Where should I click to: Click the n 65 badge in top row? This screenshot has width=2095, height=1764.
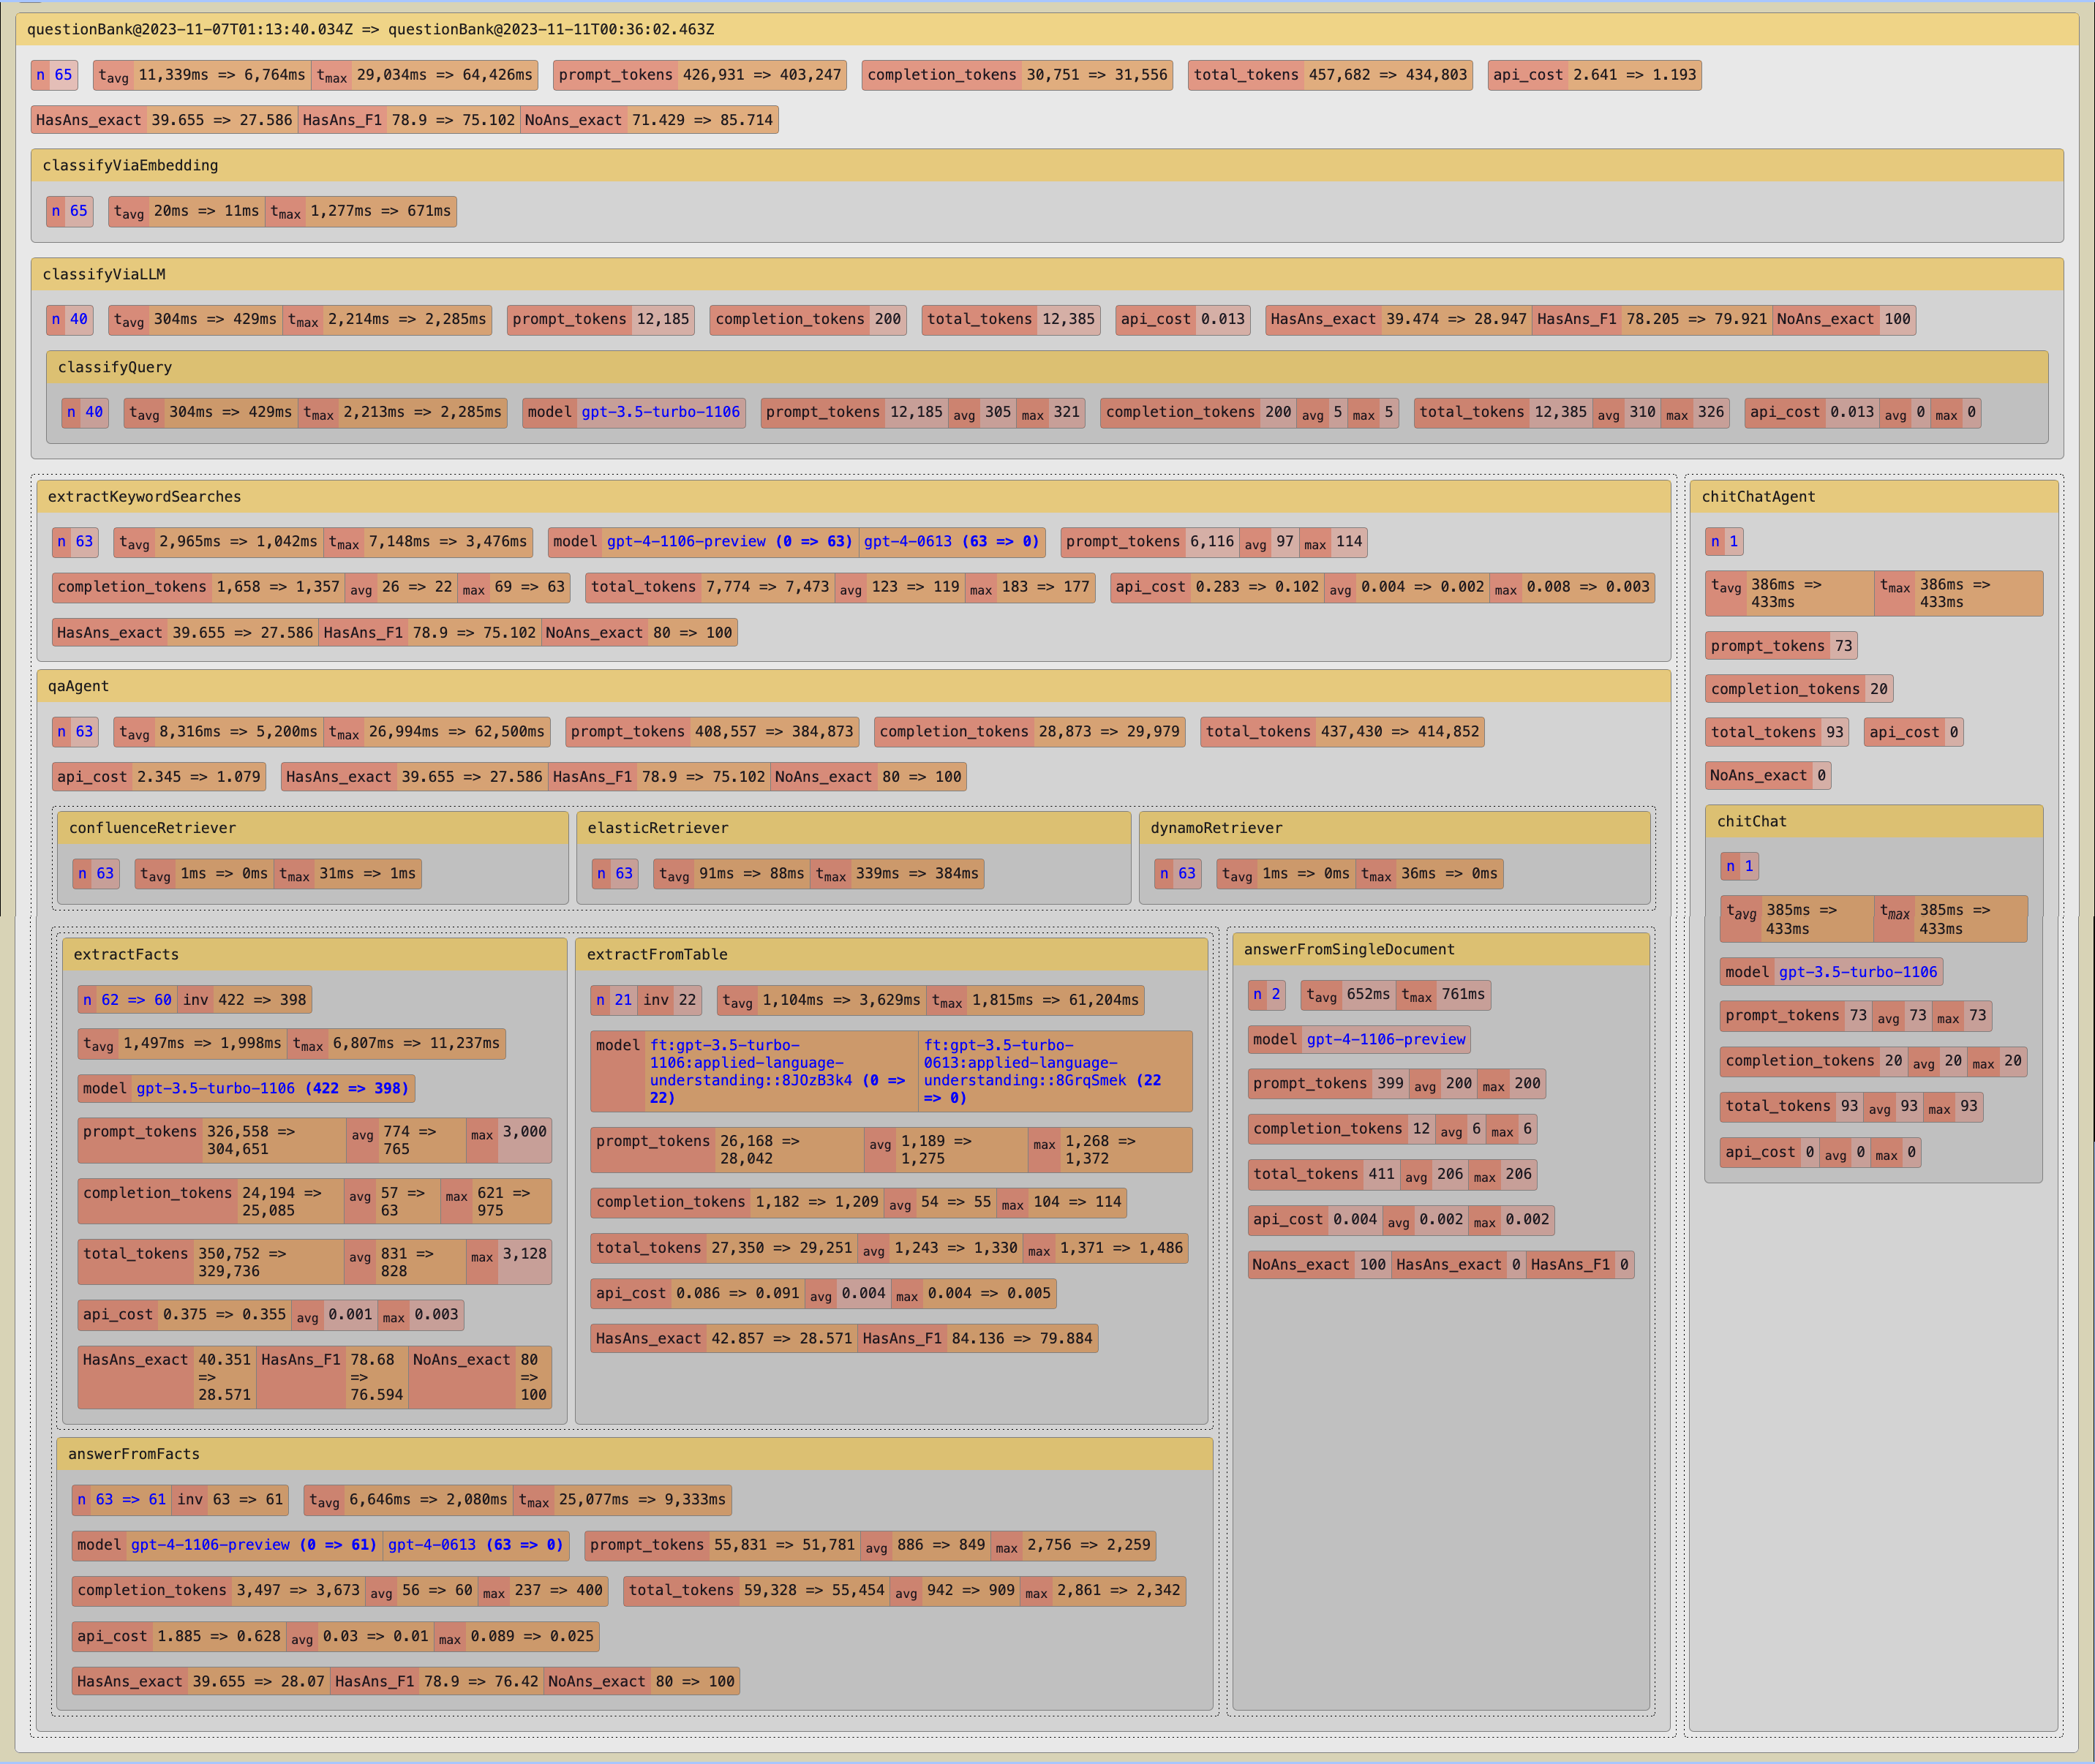(x=54, y=75)
